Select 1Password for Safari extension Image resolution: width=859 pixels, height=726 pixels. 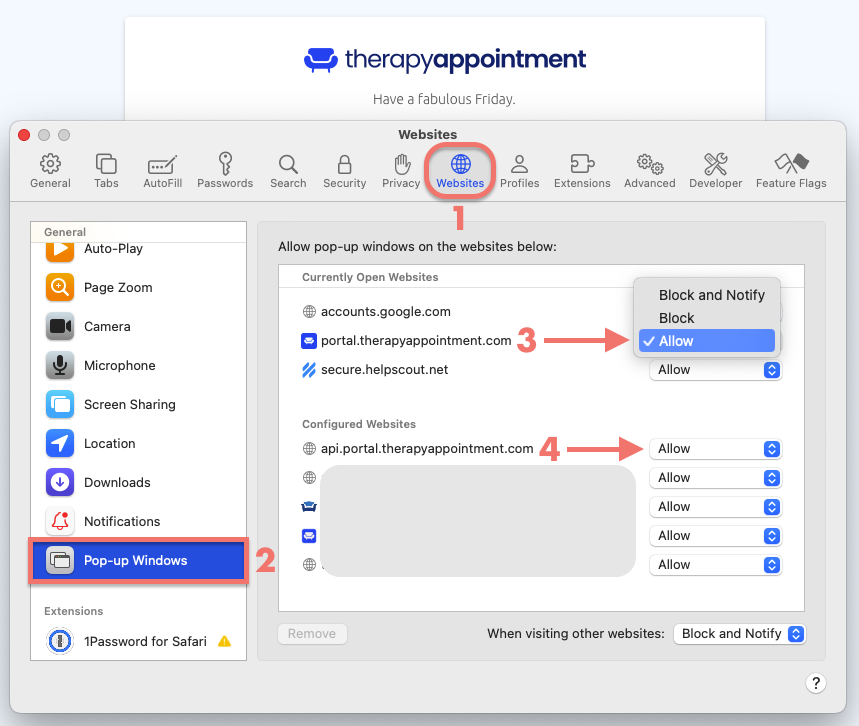click(x=138, y=641)
